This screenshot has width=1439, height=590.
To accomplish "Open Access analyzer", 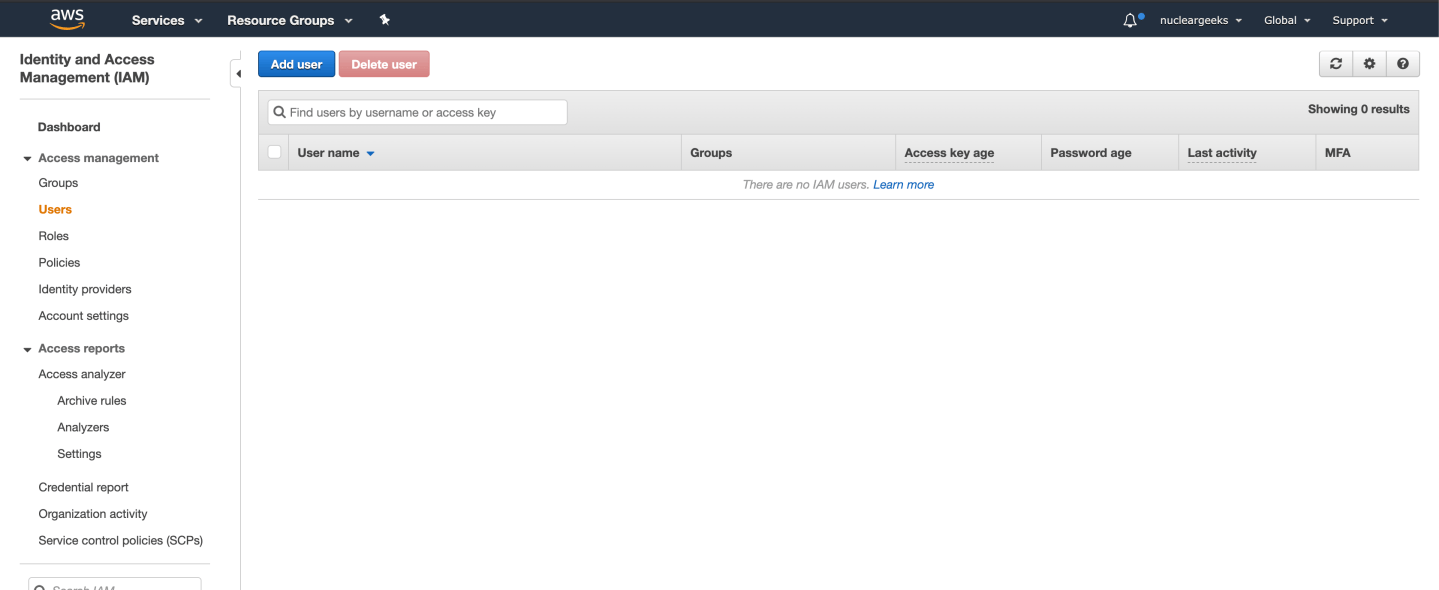I will [x=82, y=374].
